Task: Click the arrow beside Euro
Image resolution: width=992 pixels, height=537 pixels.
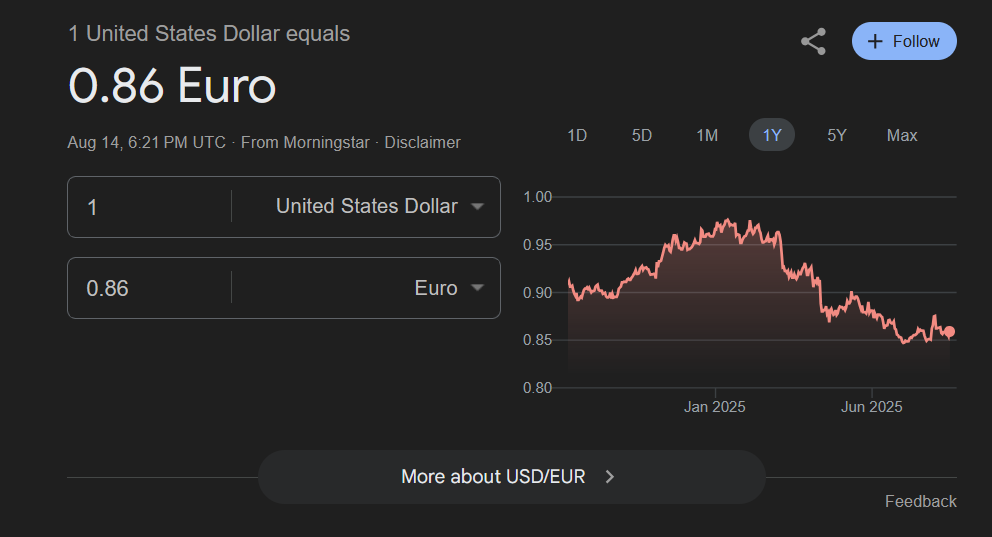Action: (478, 288)
